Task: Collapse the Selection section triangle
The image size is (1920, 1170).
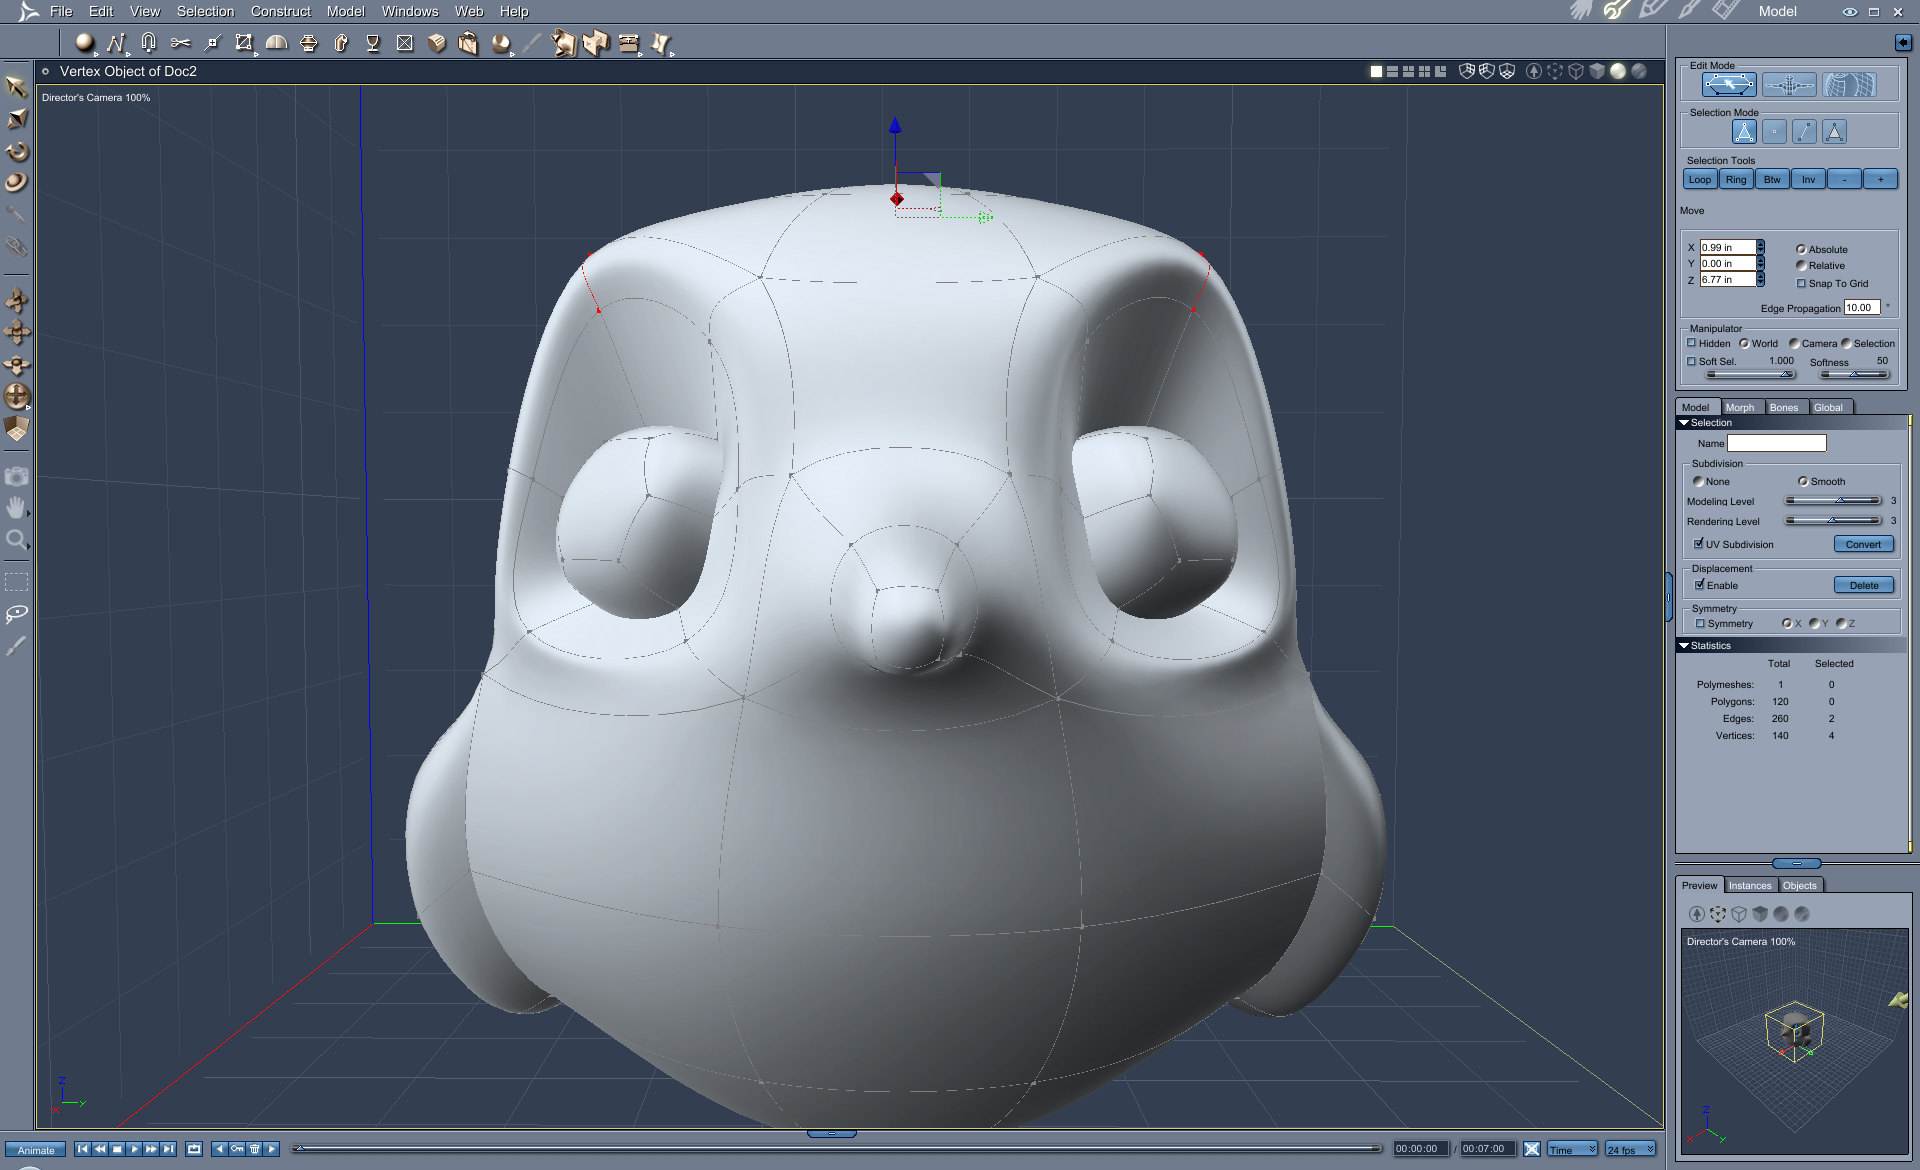Action: point(1684,423)
